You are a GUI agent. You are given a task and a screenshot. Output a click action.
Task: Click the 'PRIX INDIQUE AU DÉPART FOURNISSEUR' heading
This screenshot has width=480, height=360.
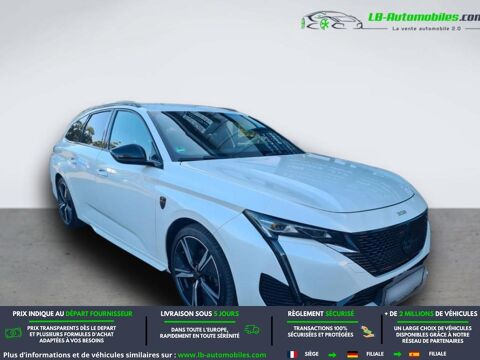coord(72,314)
